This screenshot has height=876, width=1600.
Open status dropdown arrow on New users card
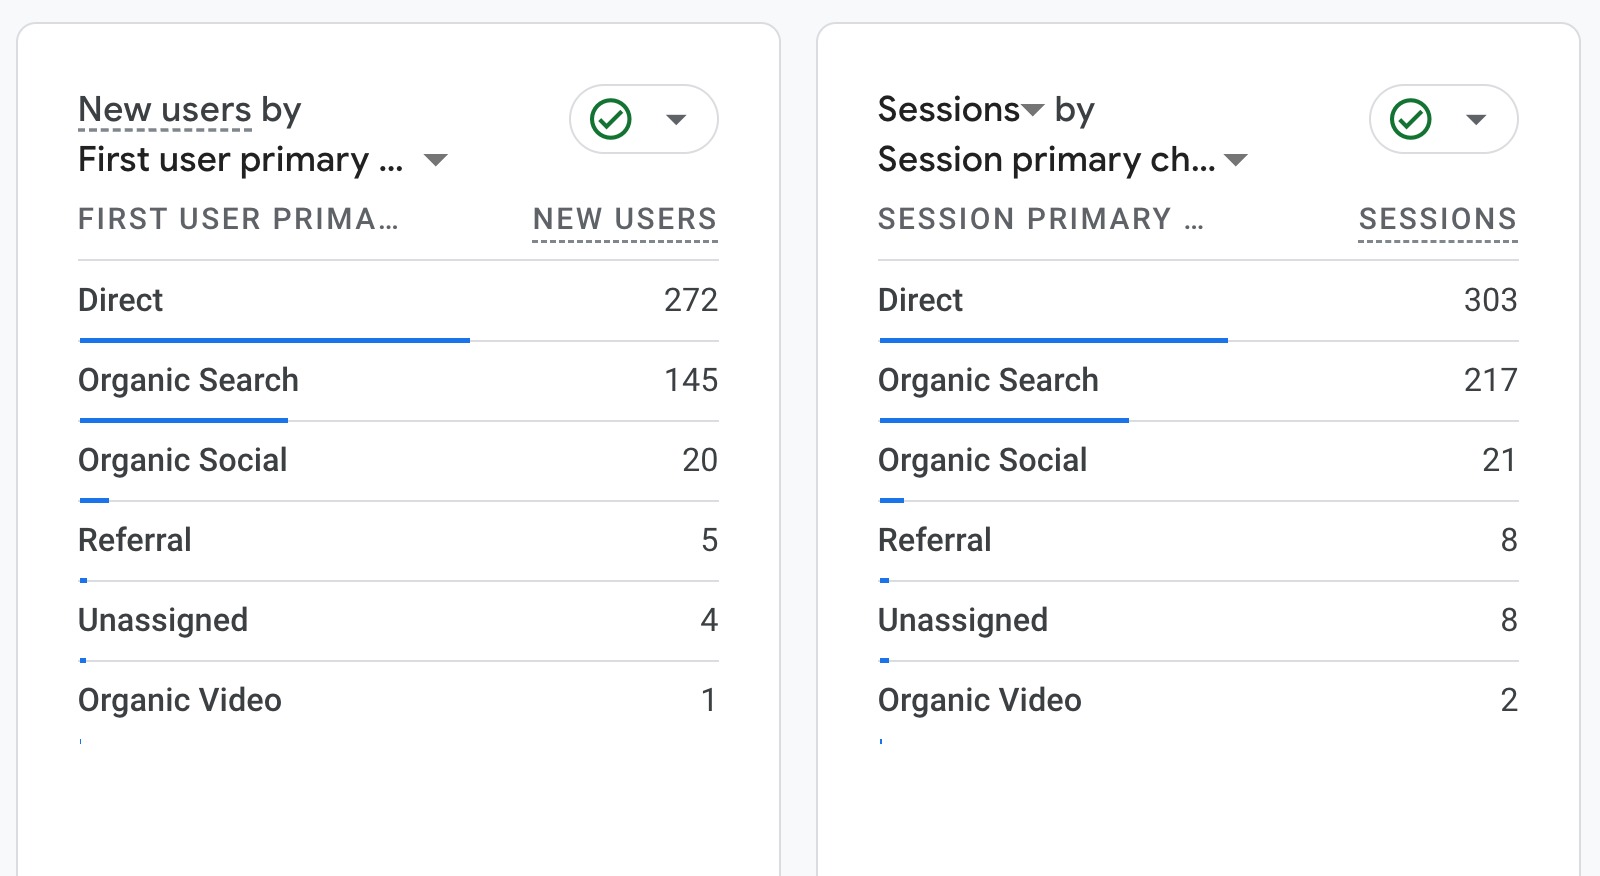(676, 120)
